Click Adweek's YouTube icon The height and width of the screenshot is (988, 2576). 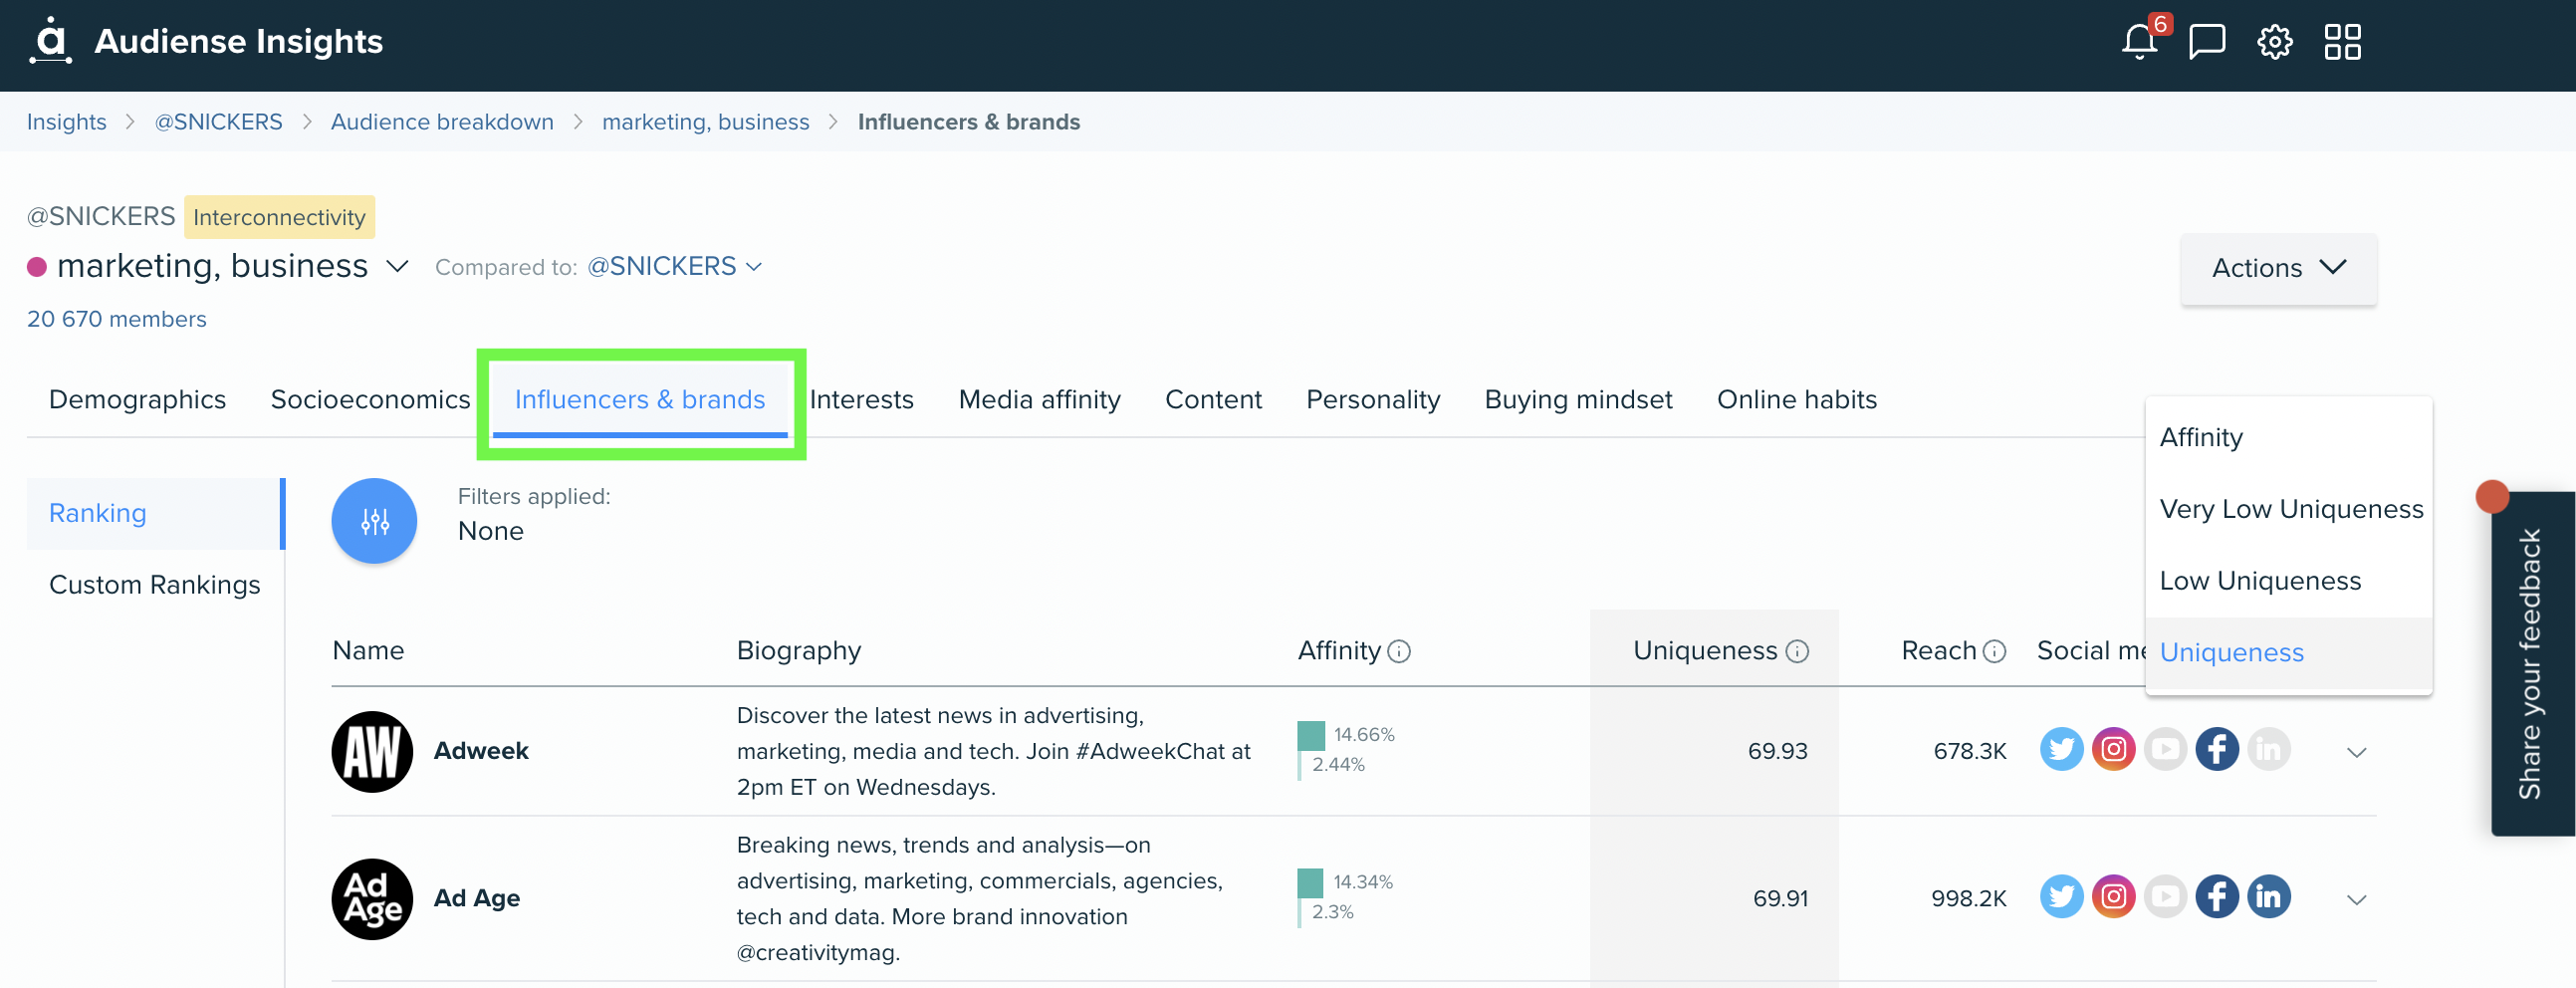pos(2165,750)
